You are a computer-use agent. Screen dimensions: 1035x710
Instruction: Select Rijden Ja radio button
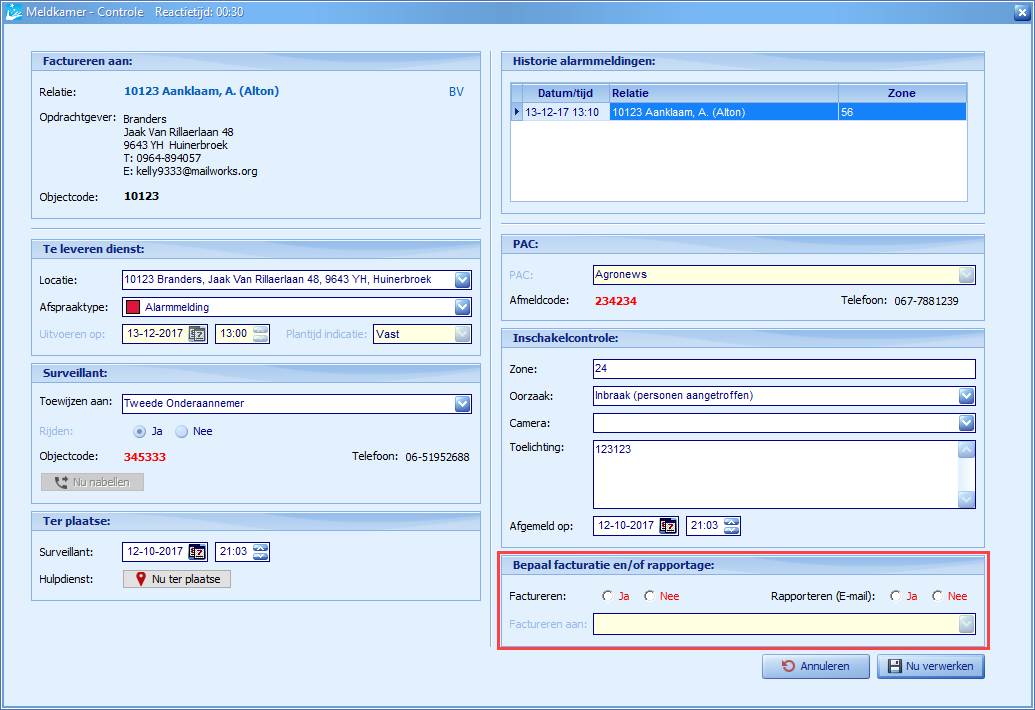[x=139, y=432]
